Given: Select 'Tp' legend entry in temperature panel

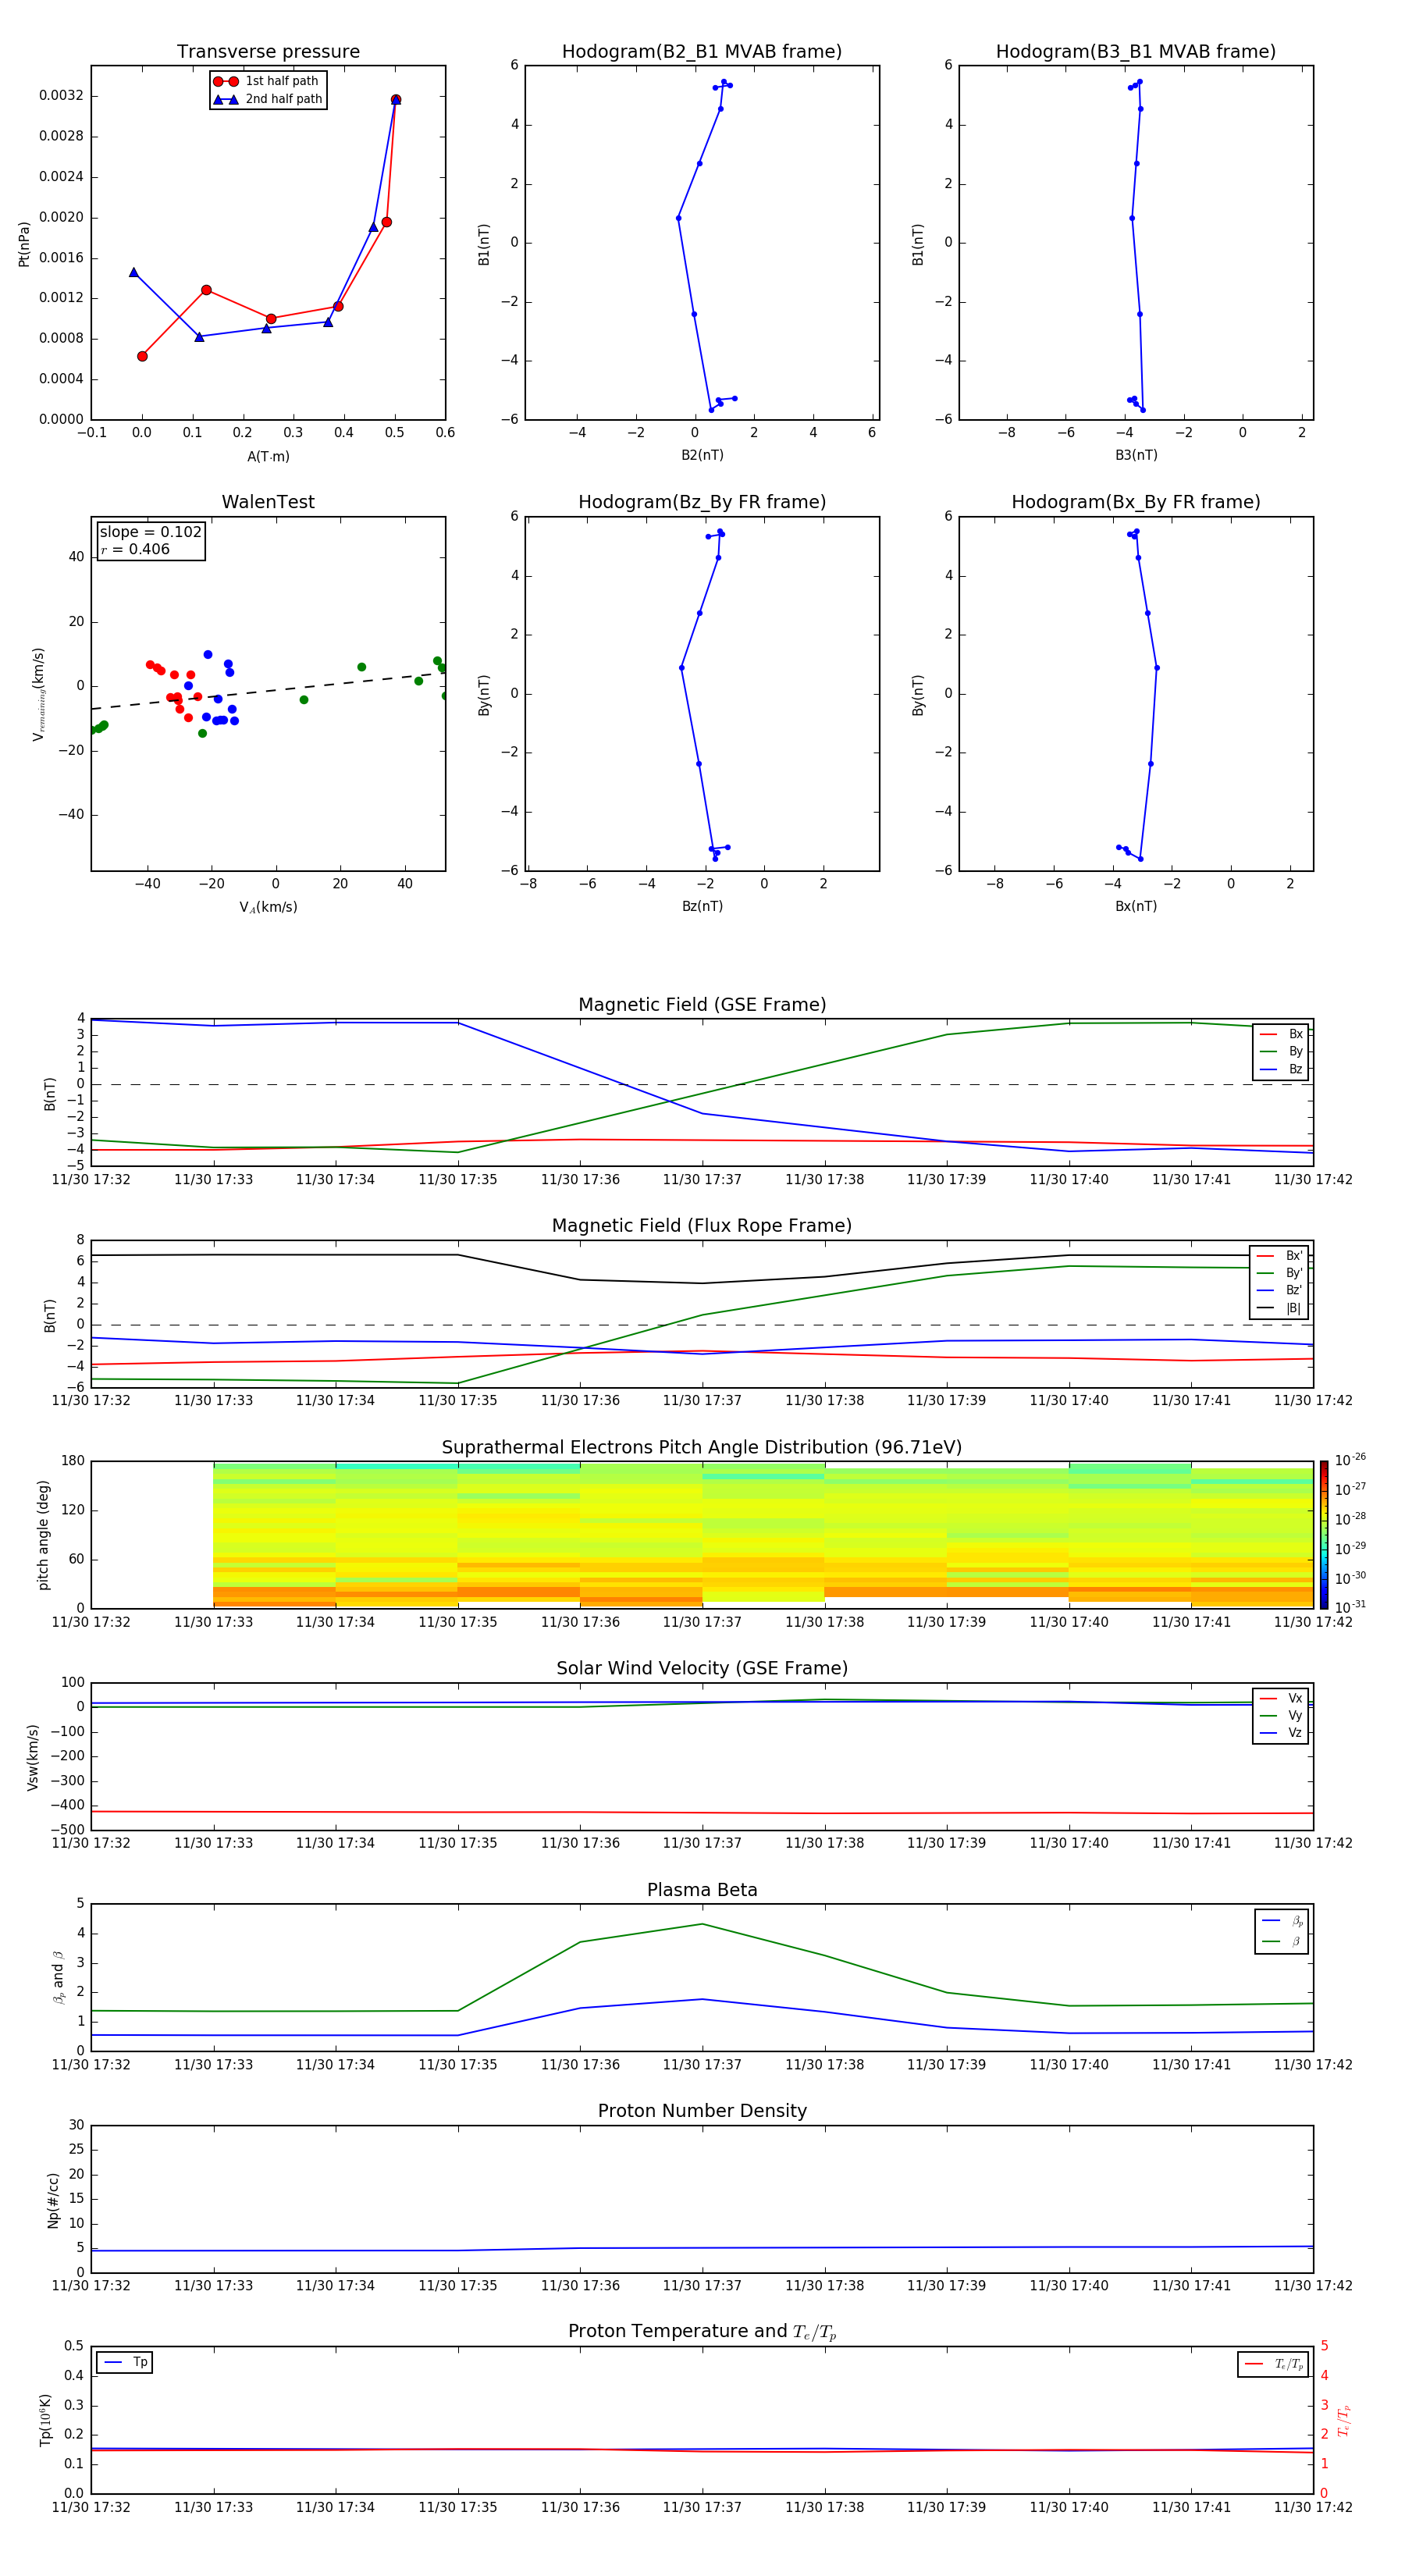Looking at the screenshot, I should pos(124,2362).
